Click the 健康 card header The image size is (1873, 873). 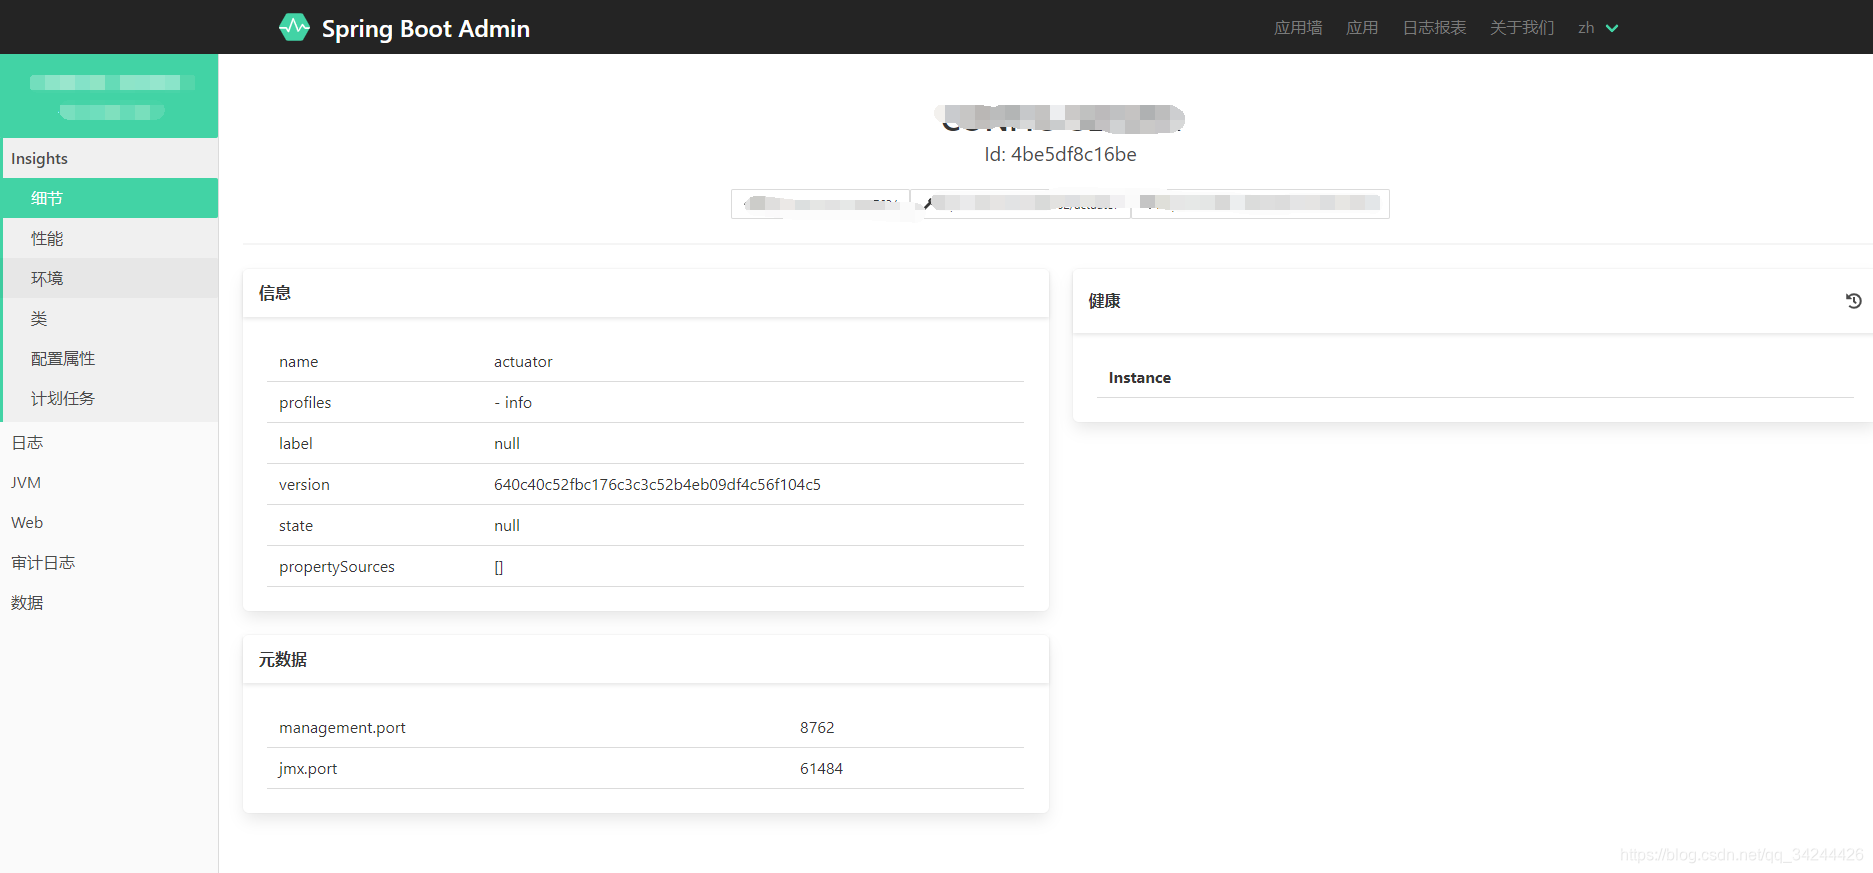pos(1473,301)
